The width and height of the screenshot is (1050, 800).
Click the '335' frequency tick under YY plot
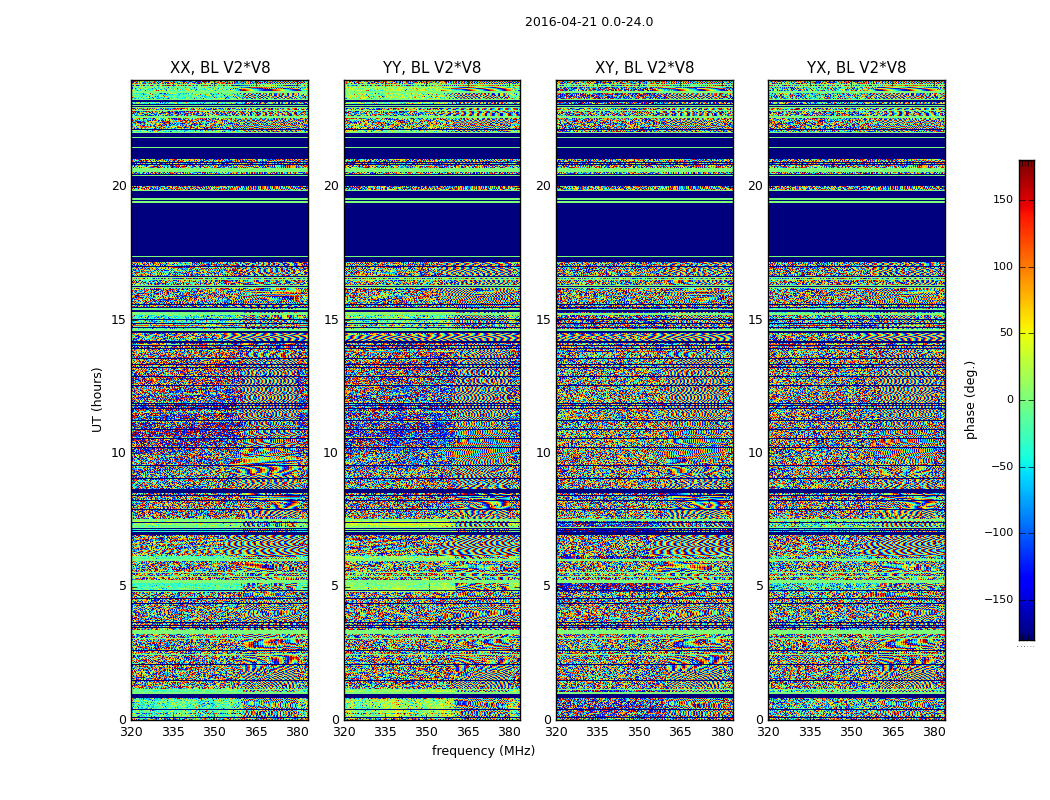coord(385,732)
